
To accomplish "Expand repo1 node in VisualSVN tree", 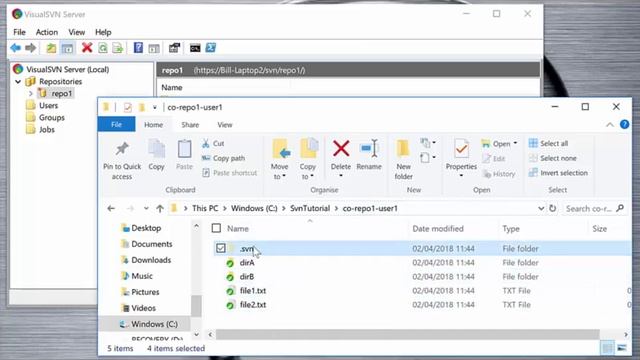I will tap(30, 93).
